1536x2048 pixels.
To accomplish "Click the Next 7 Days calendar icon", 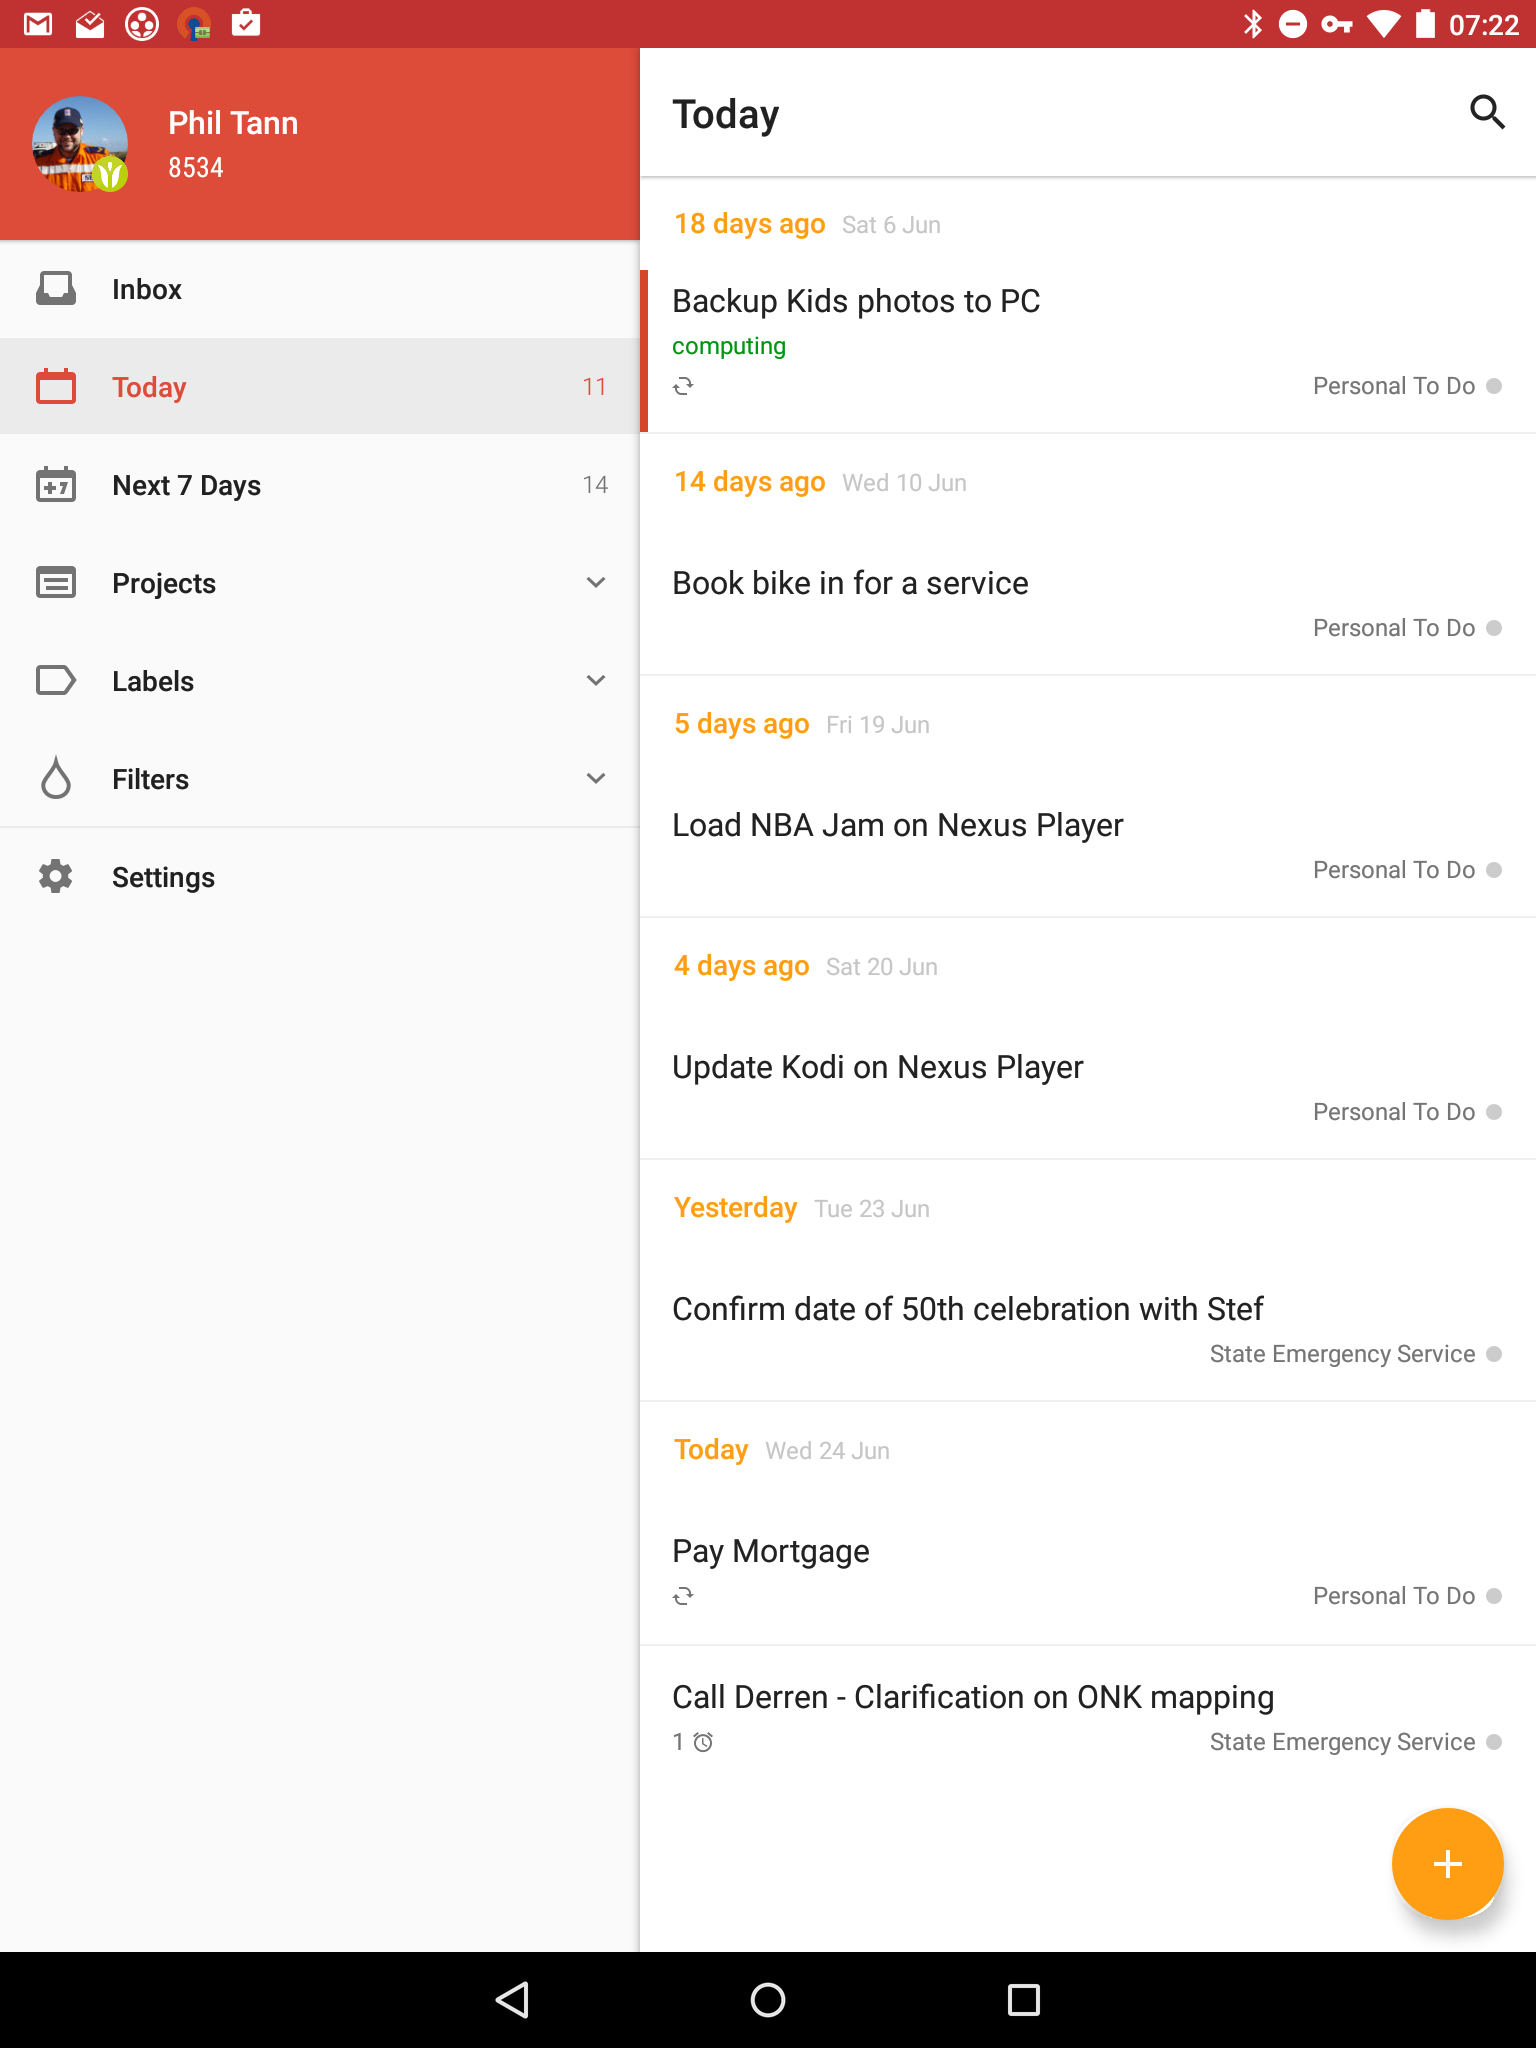I will click(56, 485).
